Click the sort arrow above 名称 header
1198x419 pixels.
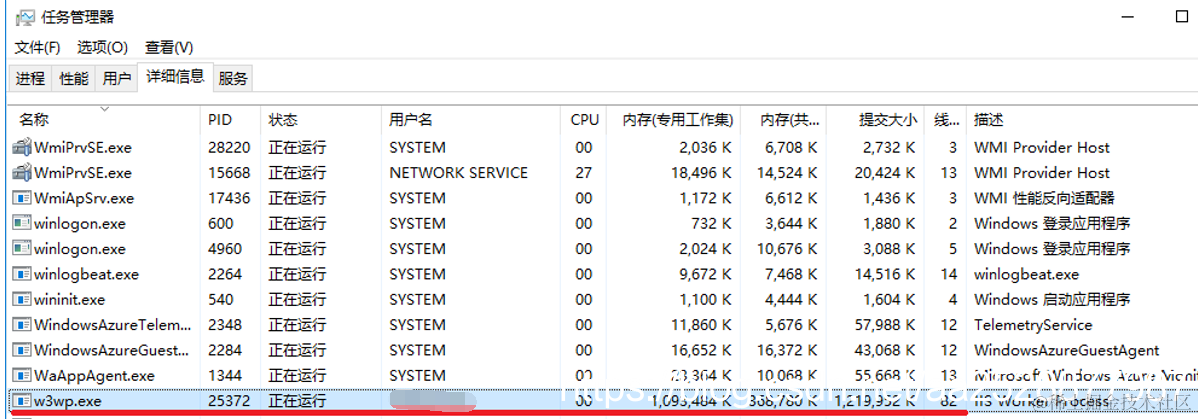coord(105,109)
